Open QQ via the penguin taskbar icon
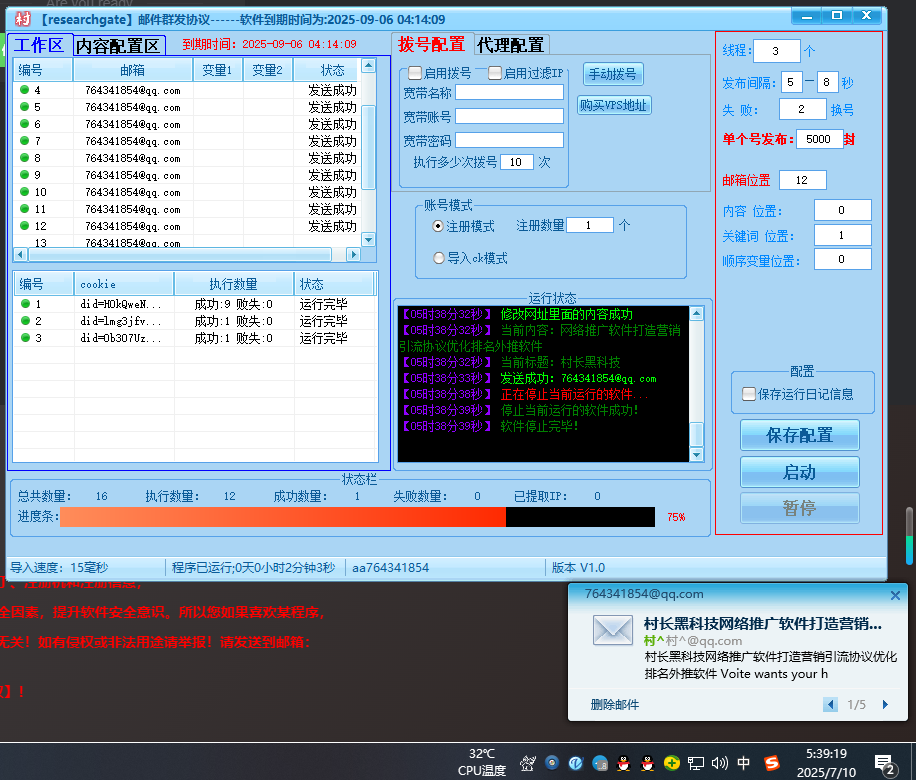Screen dimensions: 916x780 point(622,763)
